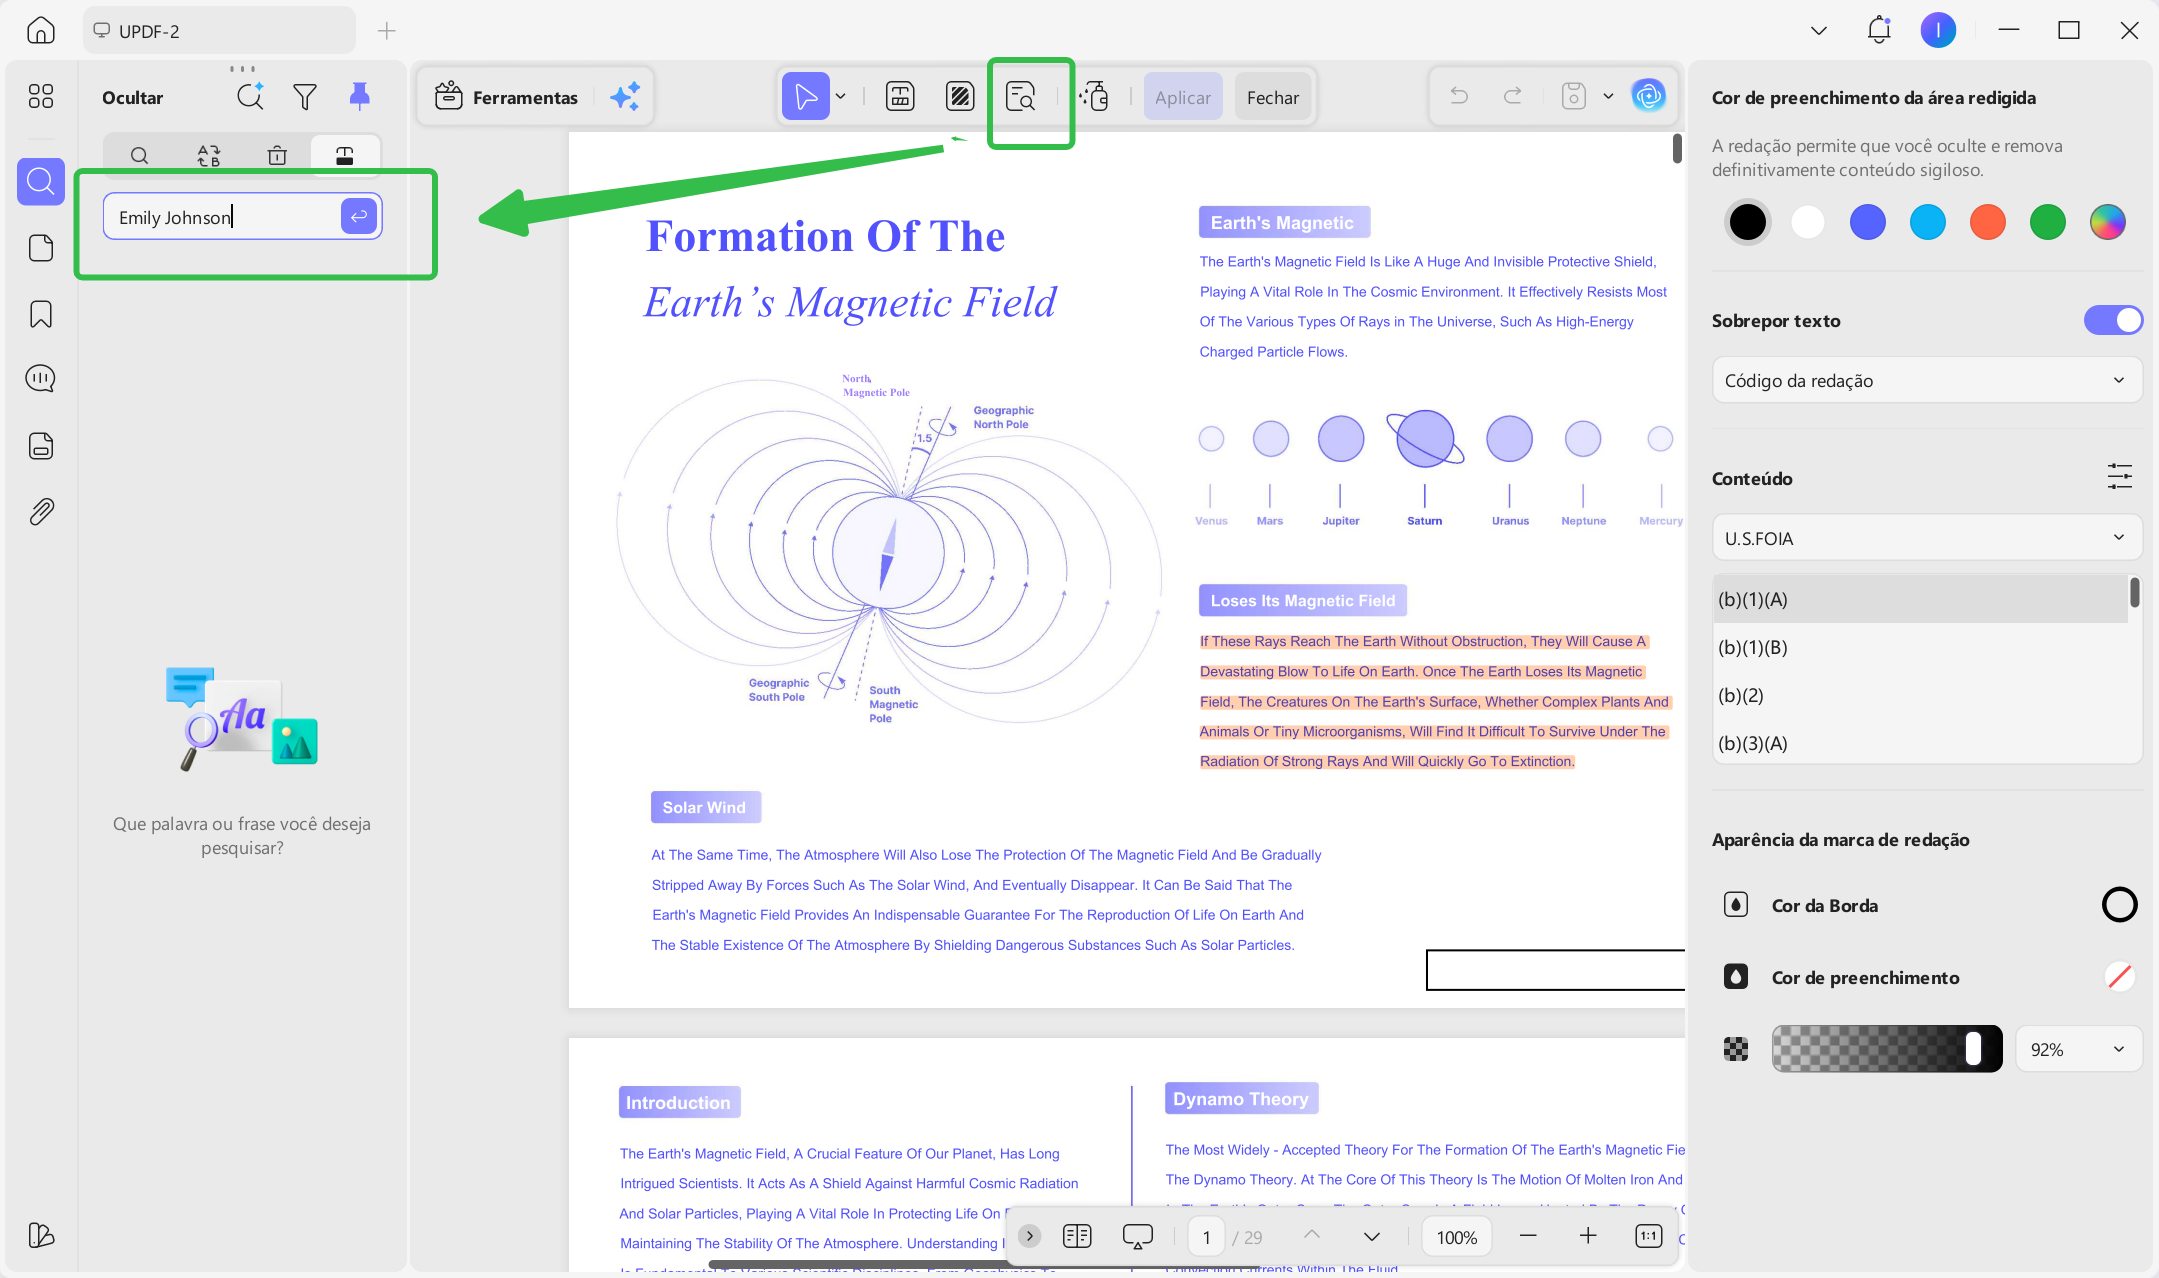Open the form fields sidebar icon

pyautogui.click(x=41, y=445)
